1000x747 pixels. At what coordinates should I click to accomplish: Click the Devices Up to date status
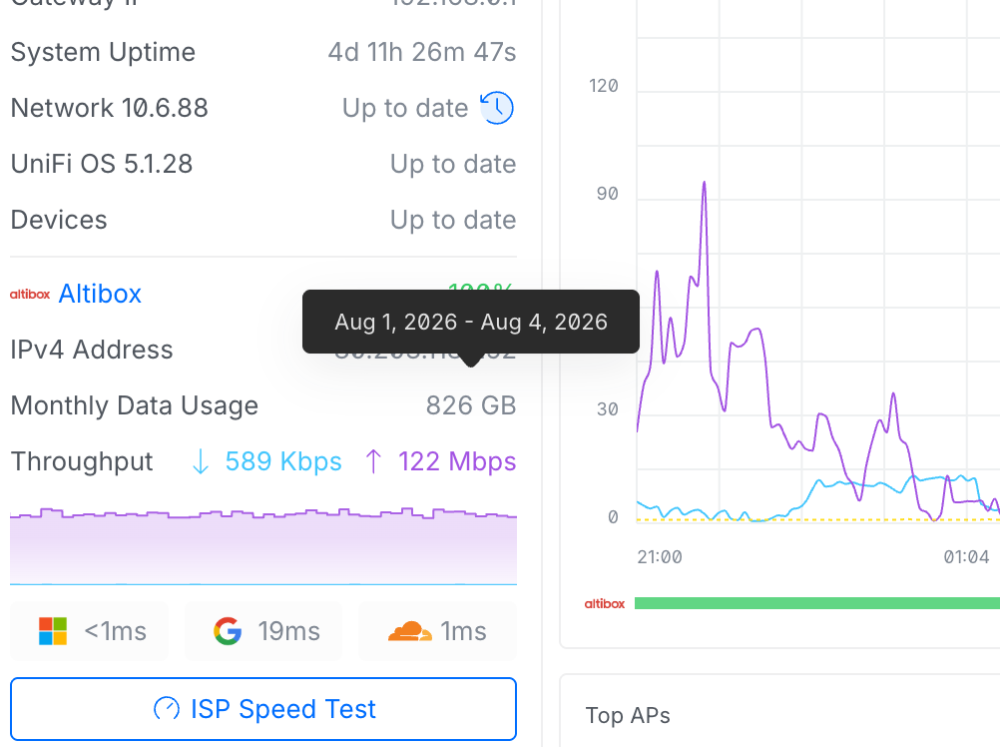pyautogui.click(x=453, y=220)
